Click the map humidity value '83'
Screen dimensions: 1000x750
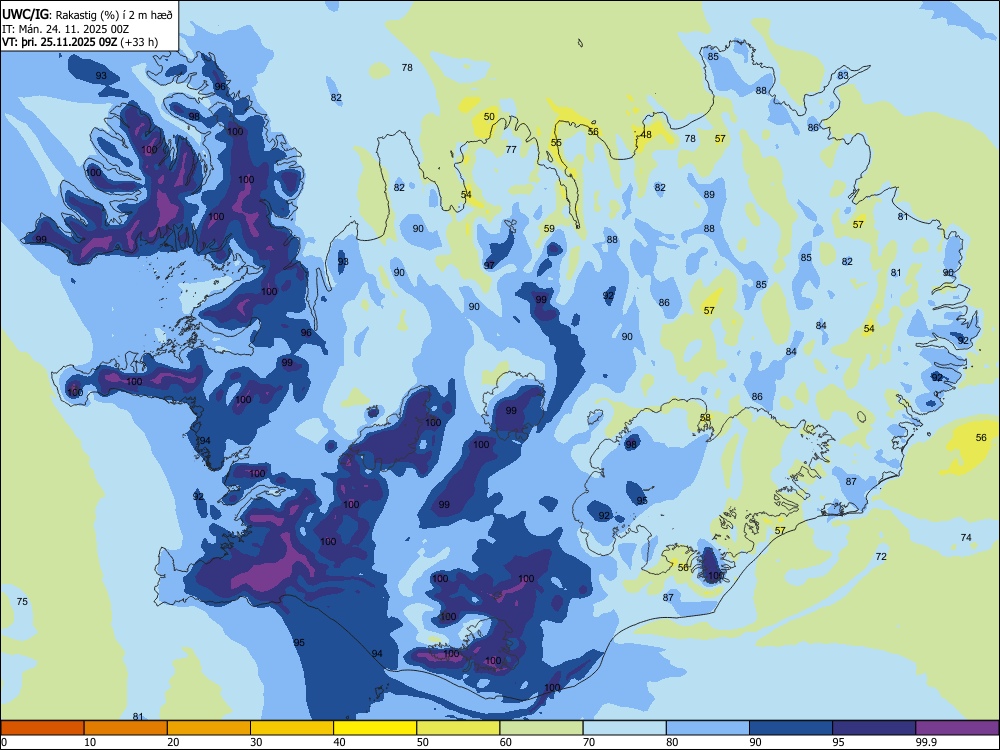click(843, 76)
